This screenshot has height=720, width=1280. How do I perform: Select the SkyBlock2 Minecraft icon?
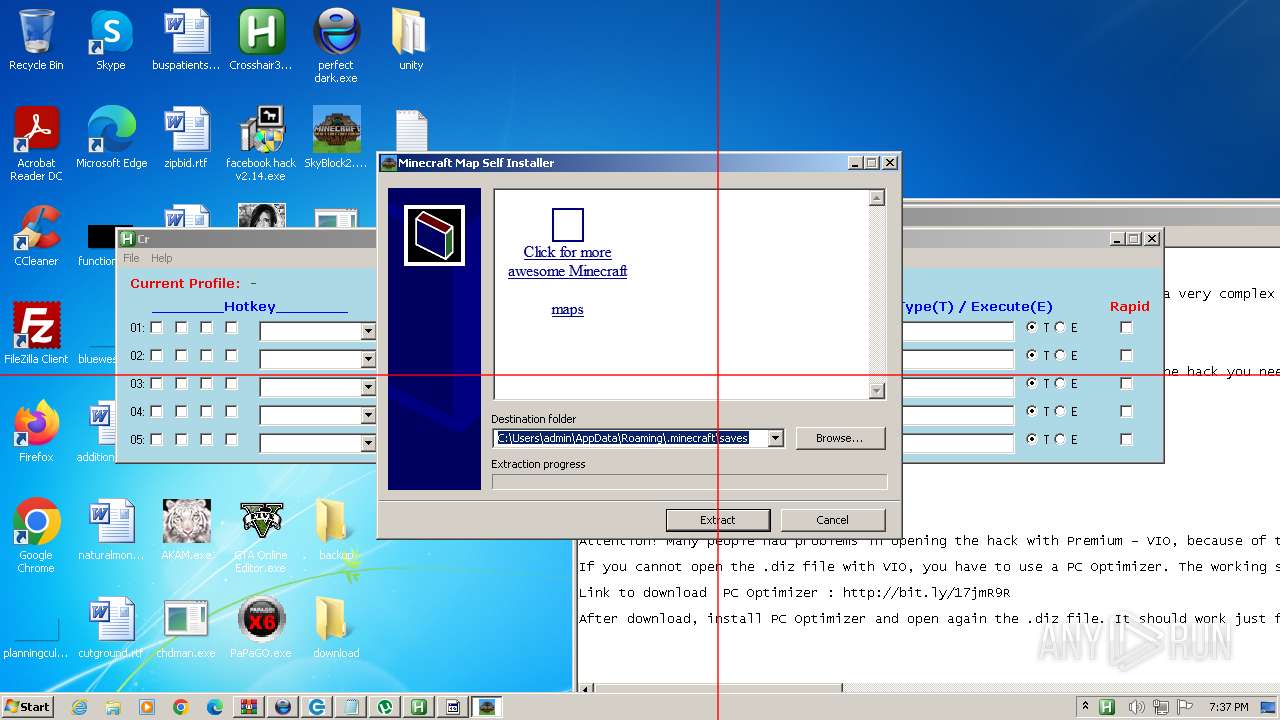(x=336, y=139)
